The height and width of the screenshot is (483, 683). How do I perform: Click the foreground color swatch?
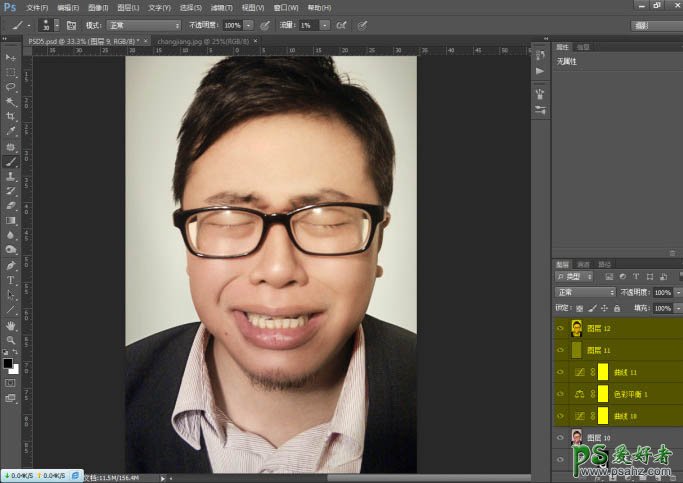[8, 363]
